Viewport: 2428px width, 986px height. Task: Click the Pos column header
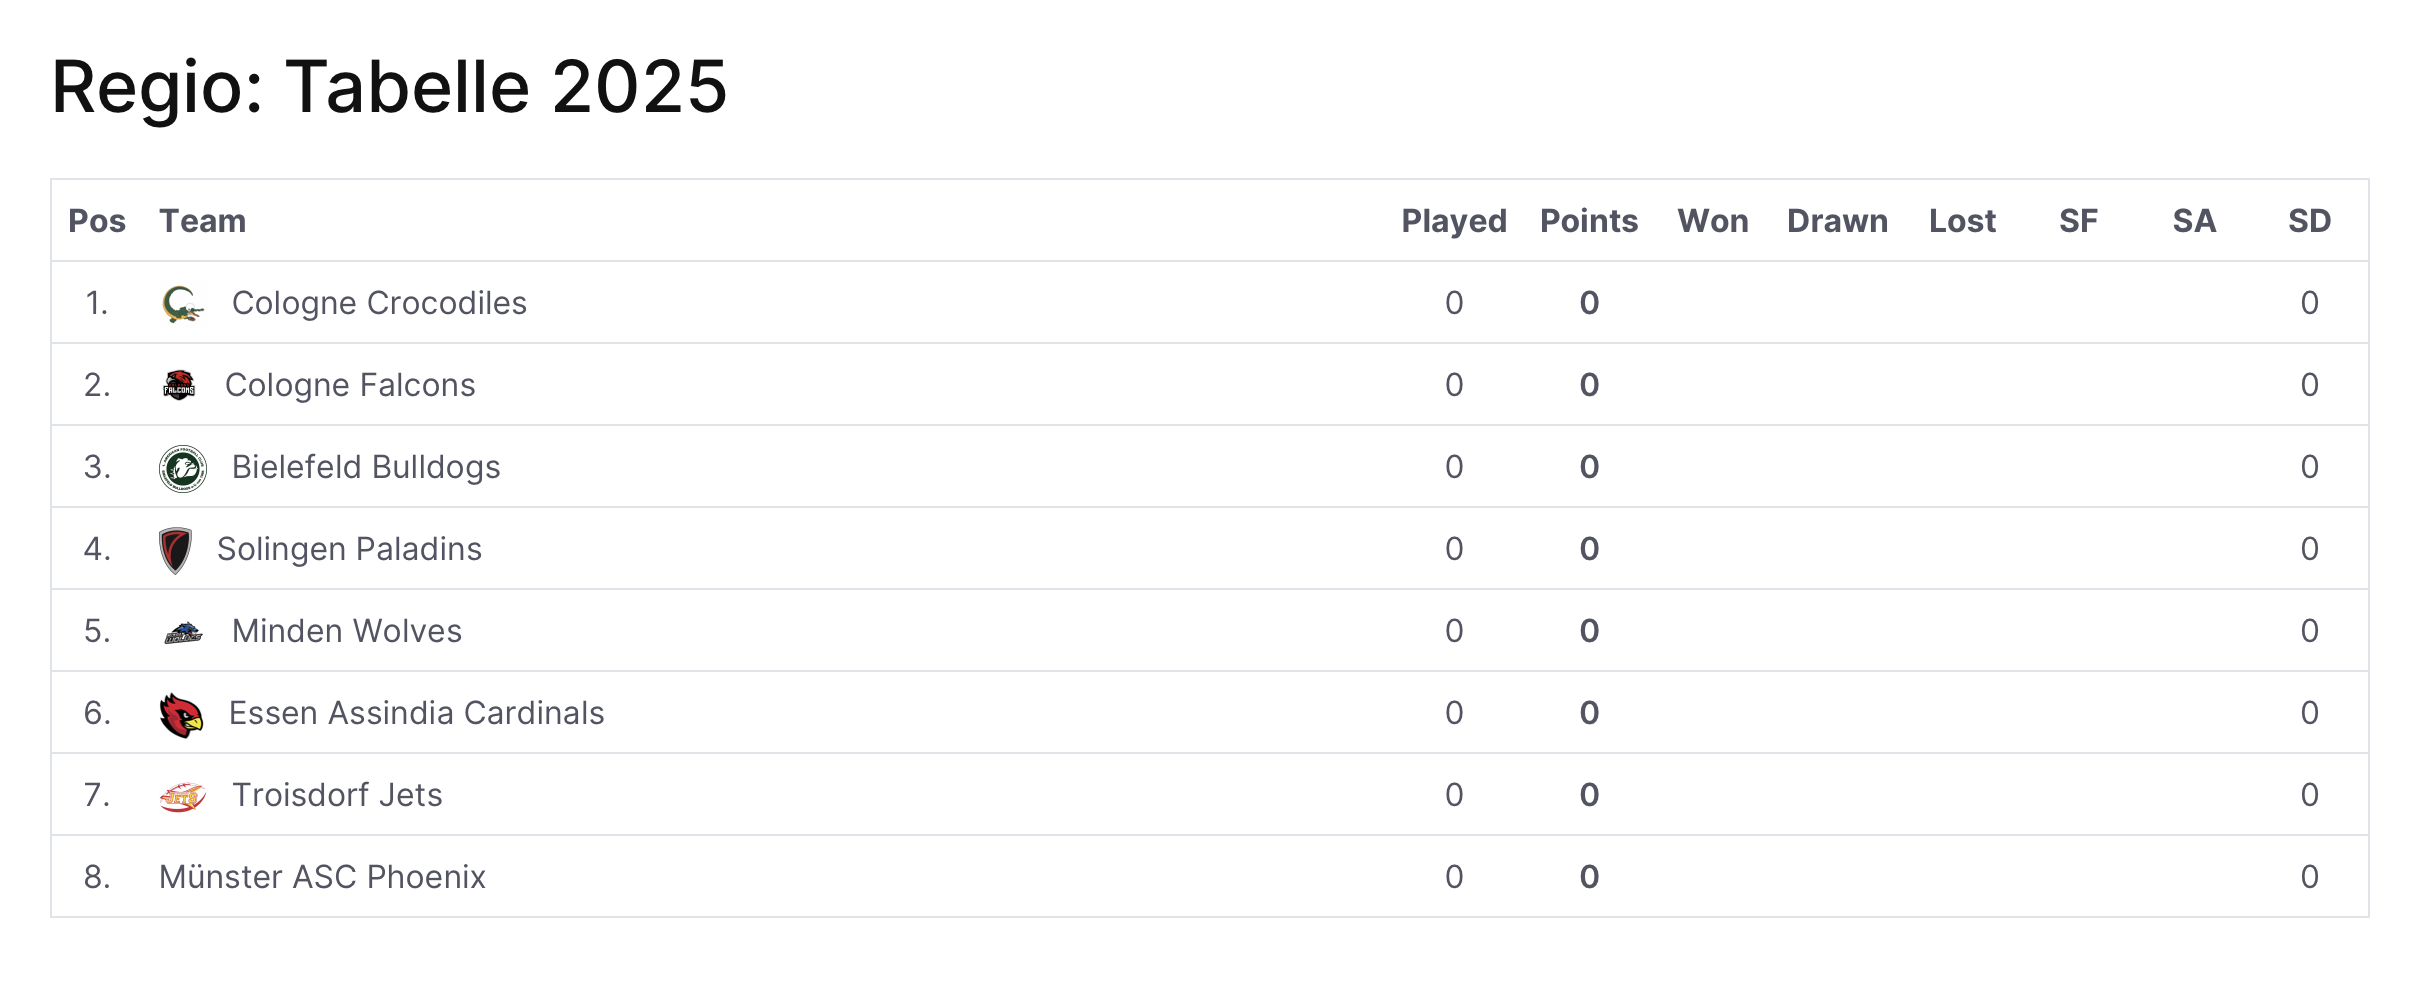tap(97, 221)
